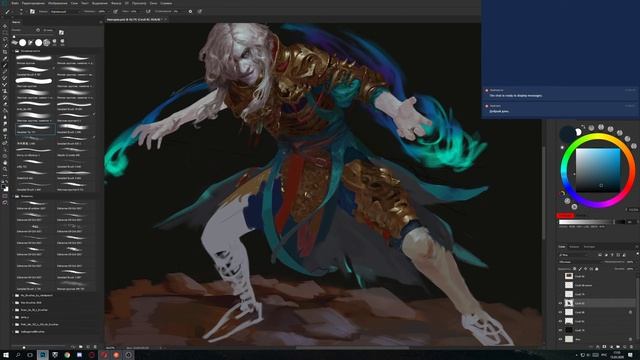Open the brush tool preset icon in options bar
This screenshot has height=360, width=640.
pos(7,11)
